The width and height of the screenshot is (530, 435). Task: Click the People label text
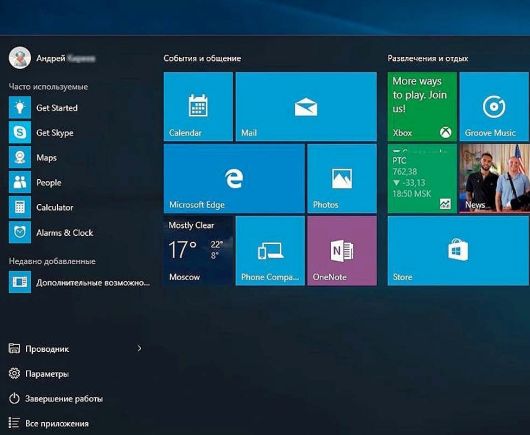pos(49,183)
